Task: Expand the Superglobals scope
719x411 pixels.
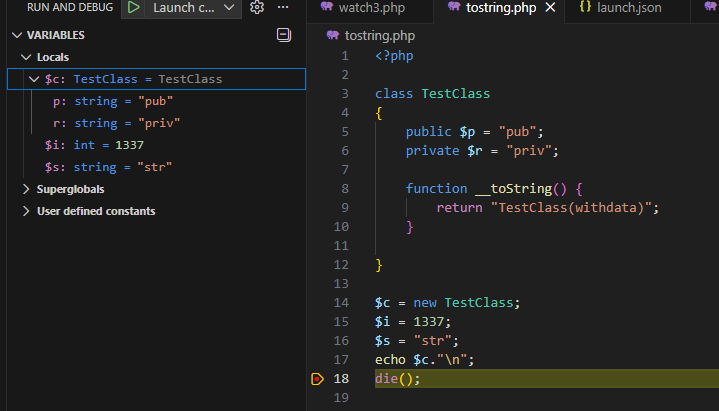Action: coord(27,189)
